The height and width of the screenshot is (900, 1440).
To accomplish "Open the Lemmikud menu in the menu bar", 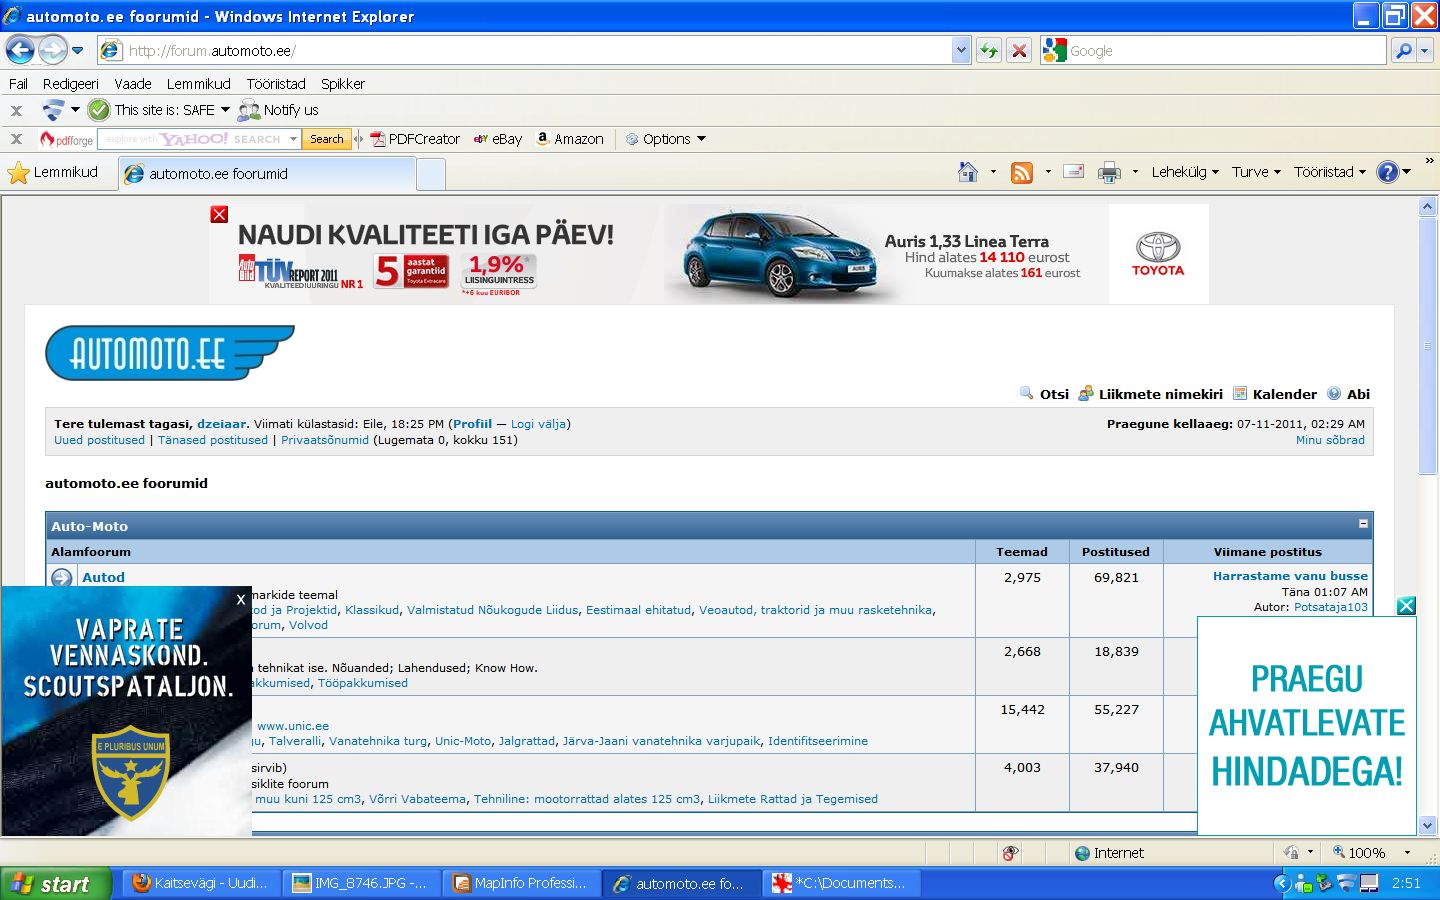I will tap(198, 84).
